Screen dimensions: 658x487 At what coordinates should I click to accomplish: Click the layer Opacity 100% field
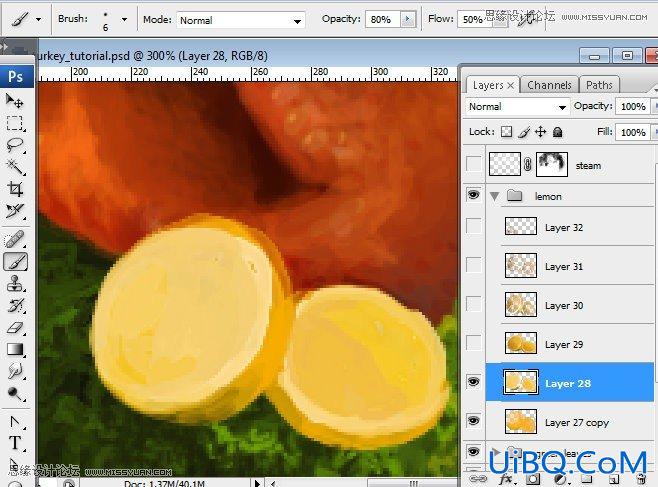633,107
